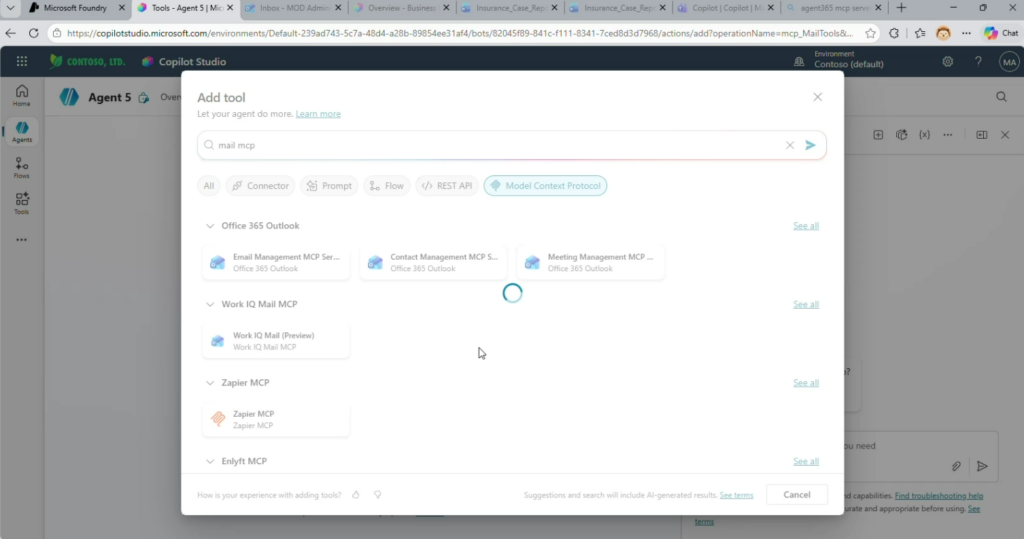The image size is (1024, 539).
Task: Open the settings gear in header
Action: pos(947,62)
